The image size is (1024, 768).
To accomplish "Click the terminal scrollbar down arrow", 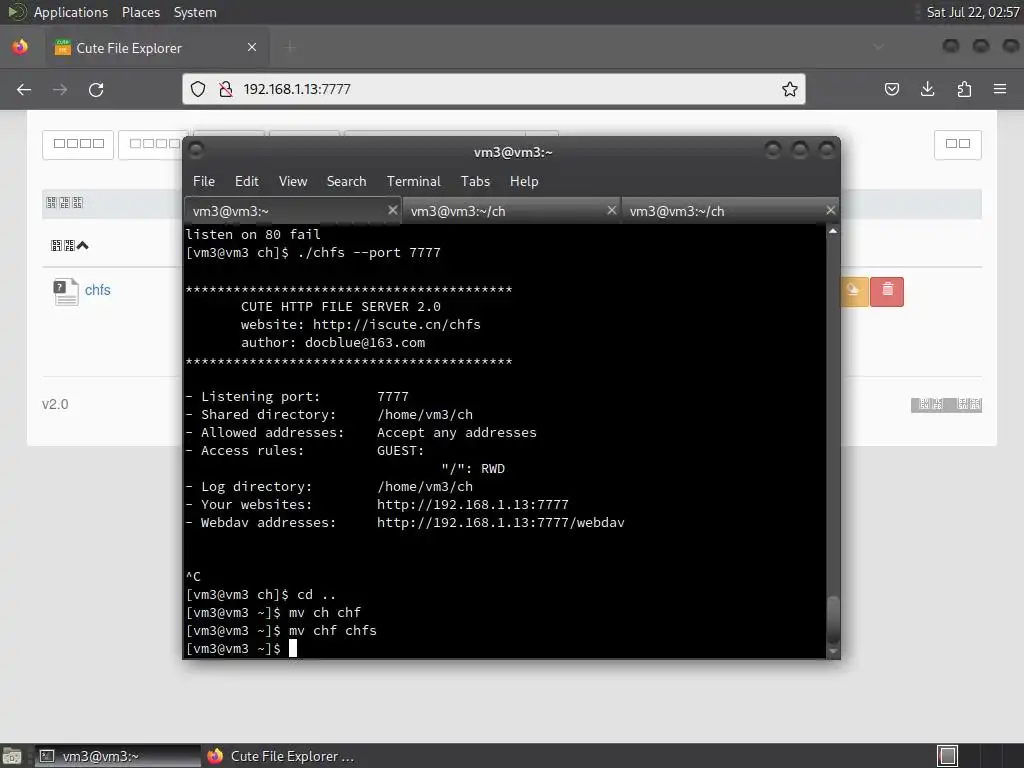I will (x=833, y=651).
